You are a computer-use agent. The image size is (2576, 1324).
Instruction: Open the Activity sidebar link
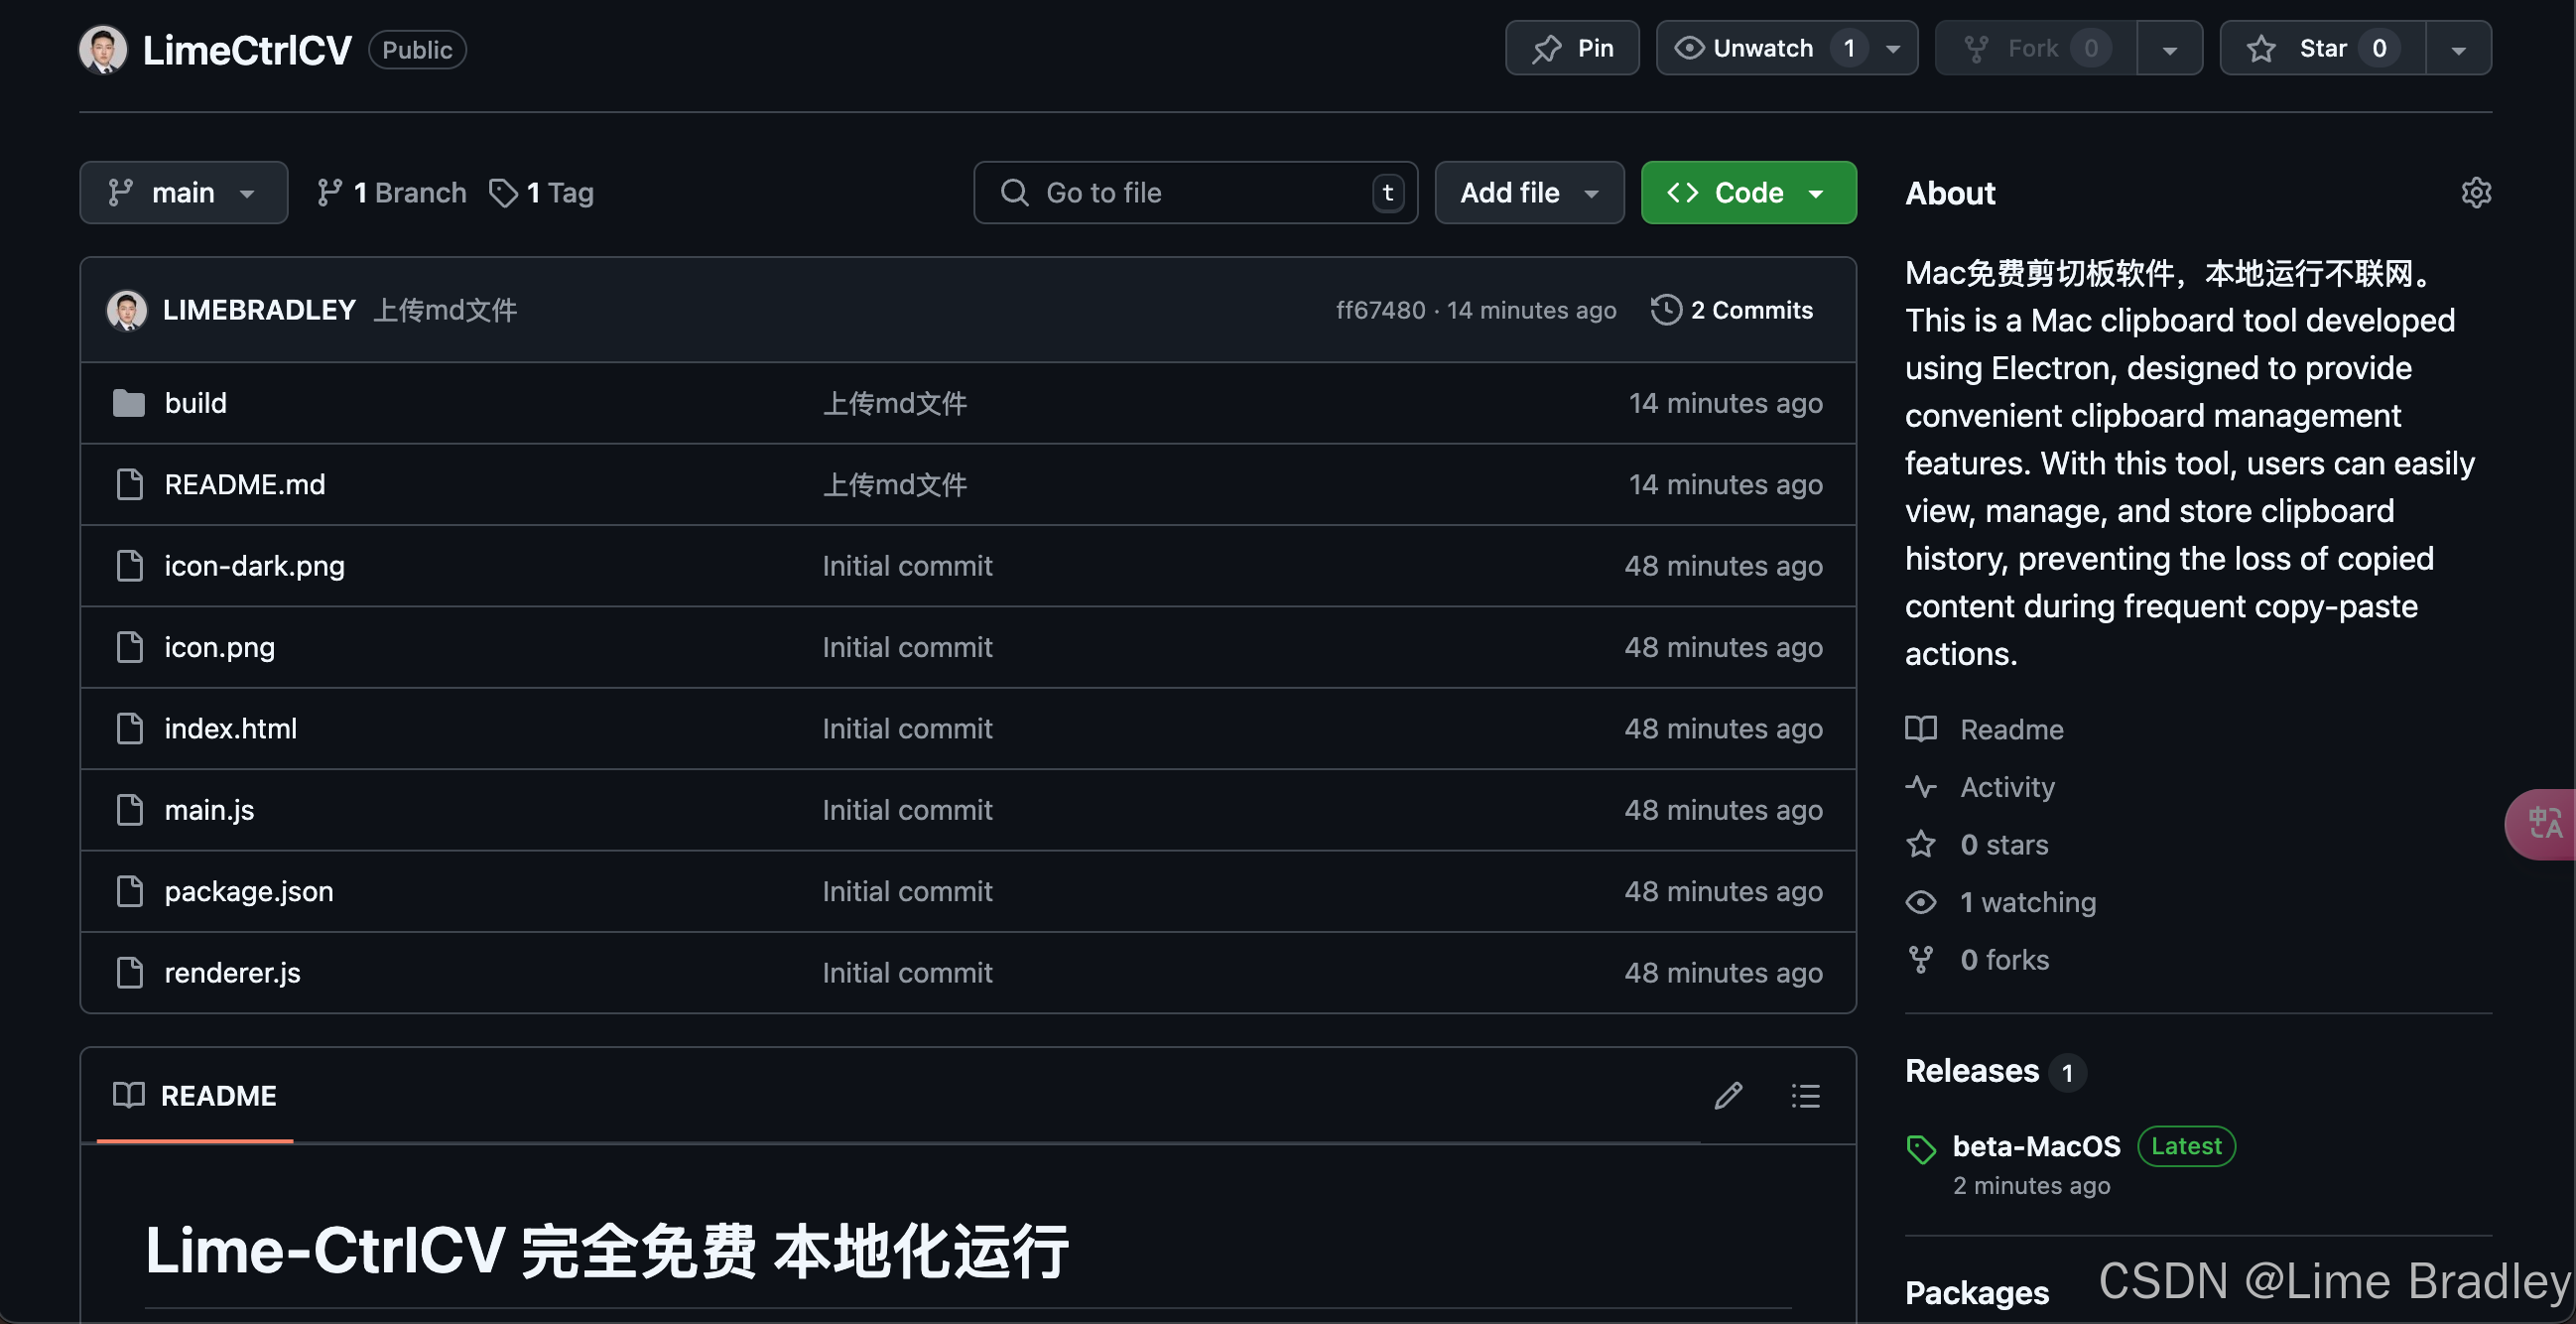(2006, 787)
